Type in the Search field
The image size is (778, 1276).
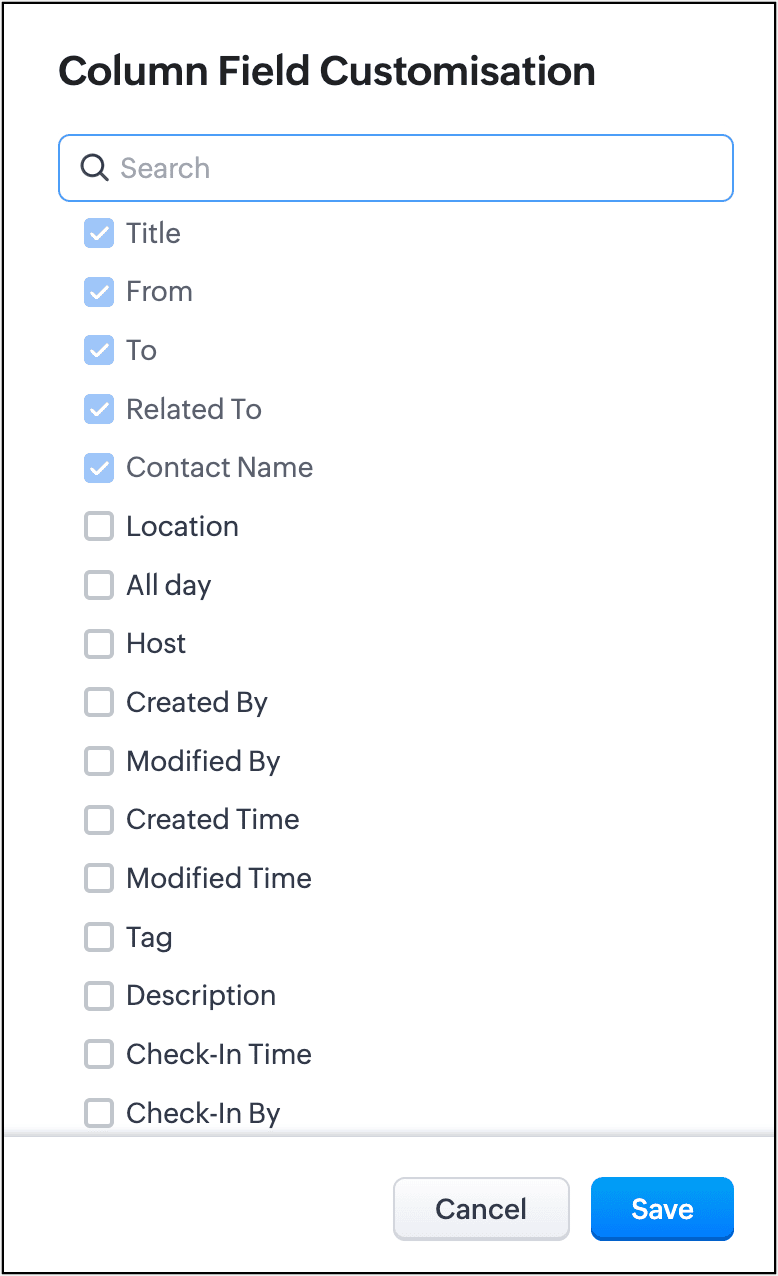tap(420, 168)
